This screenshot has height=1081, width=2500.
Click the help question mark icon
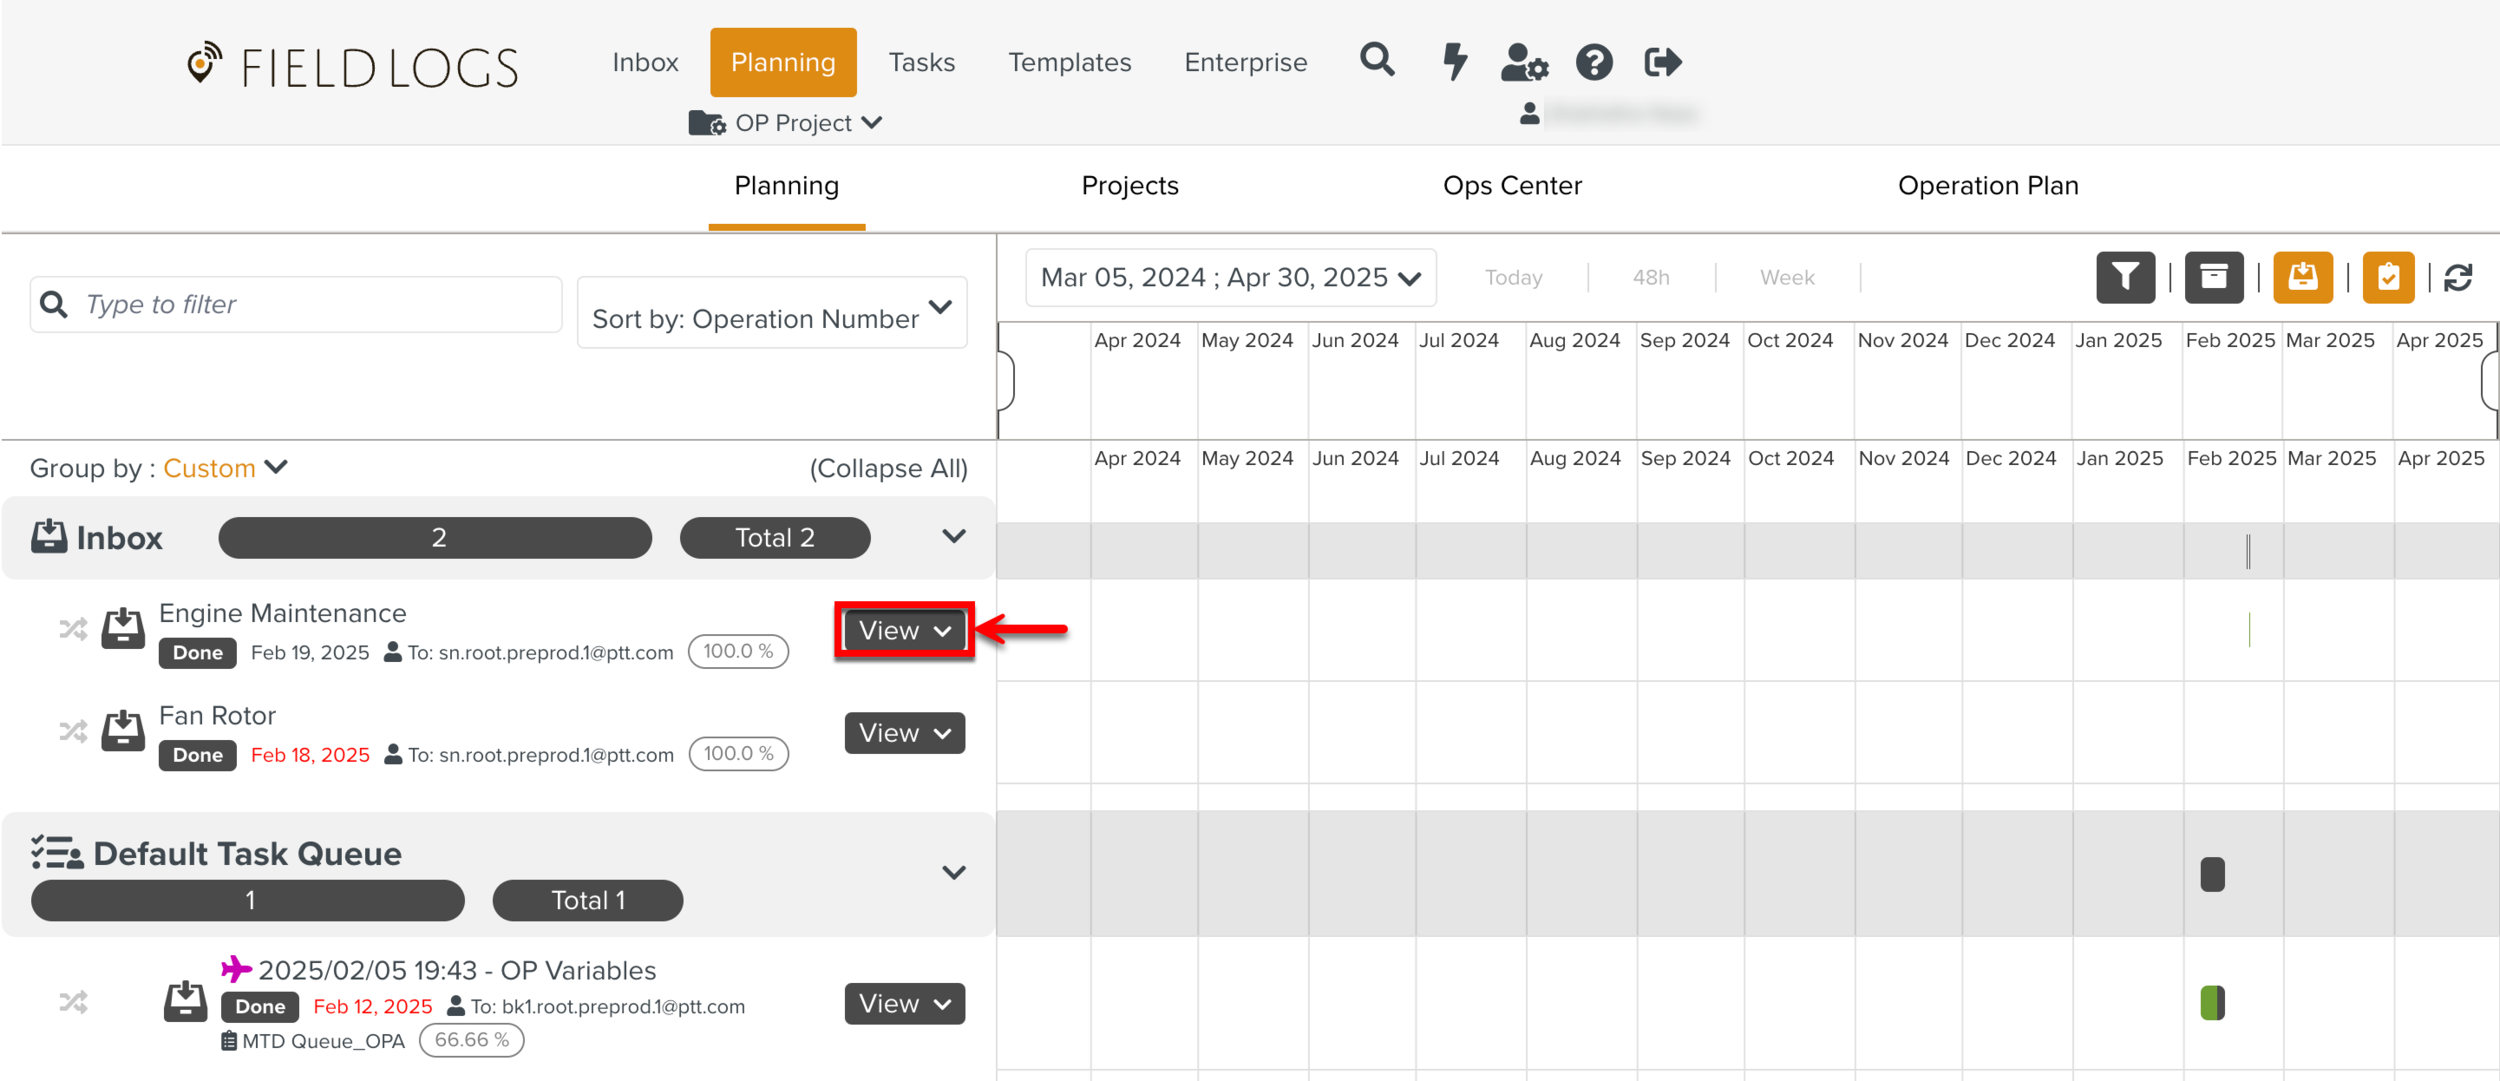click(1594, 62)
